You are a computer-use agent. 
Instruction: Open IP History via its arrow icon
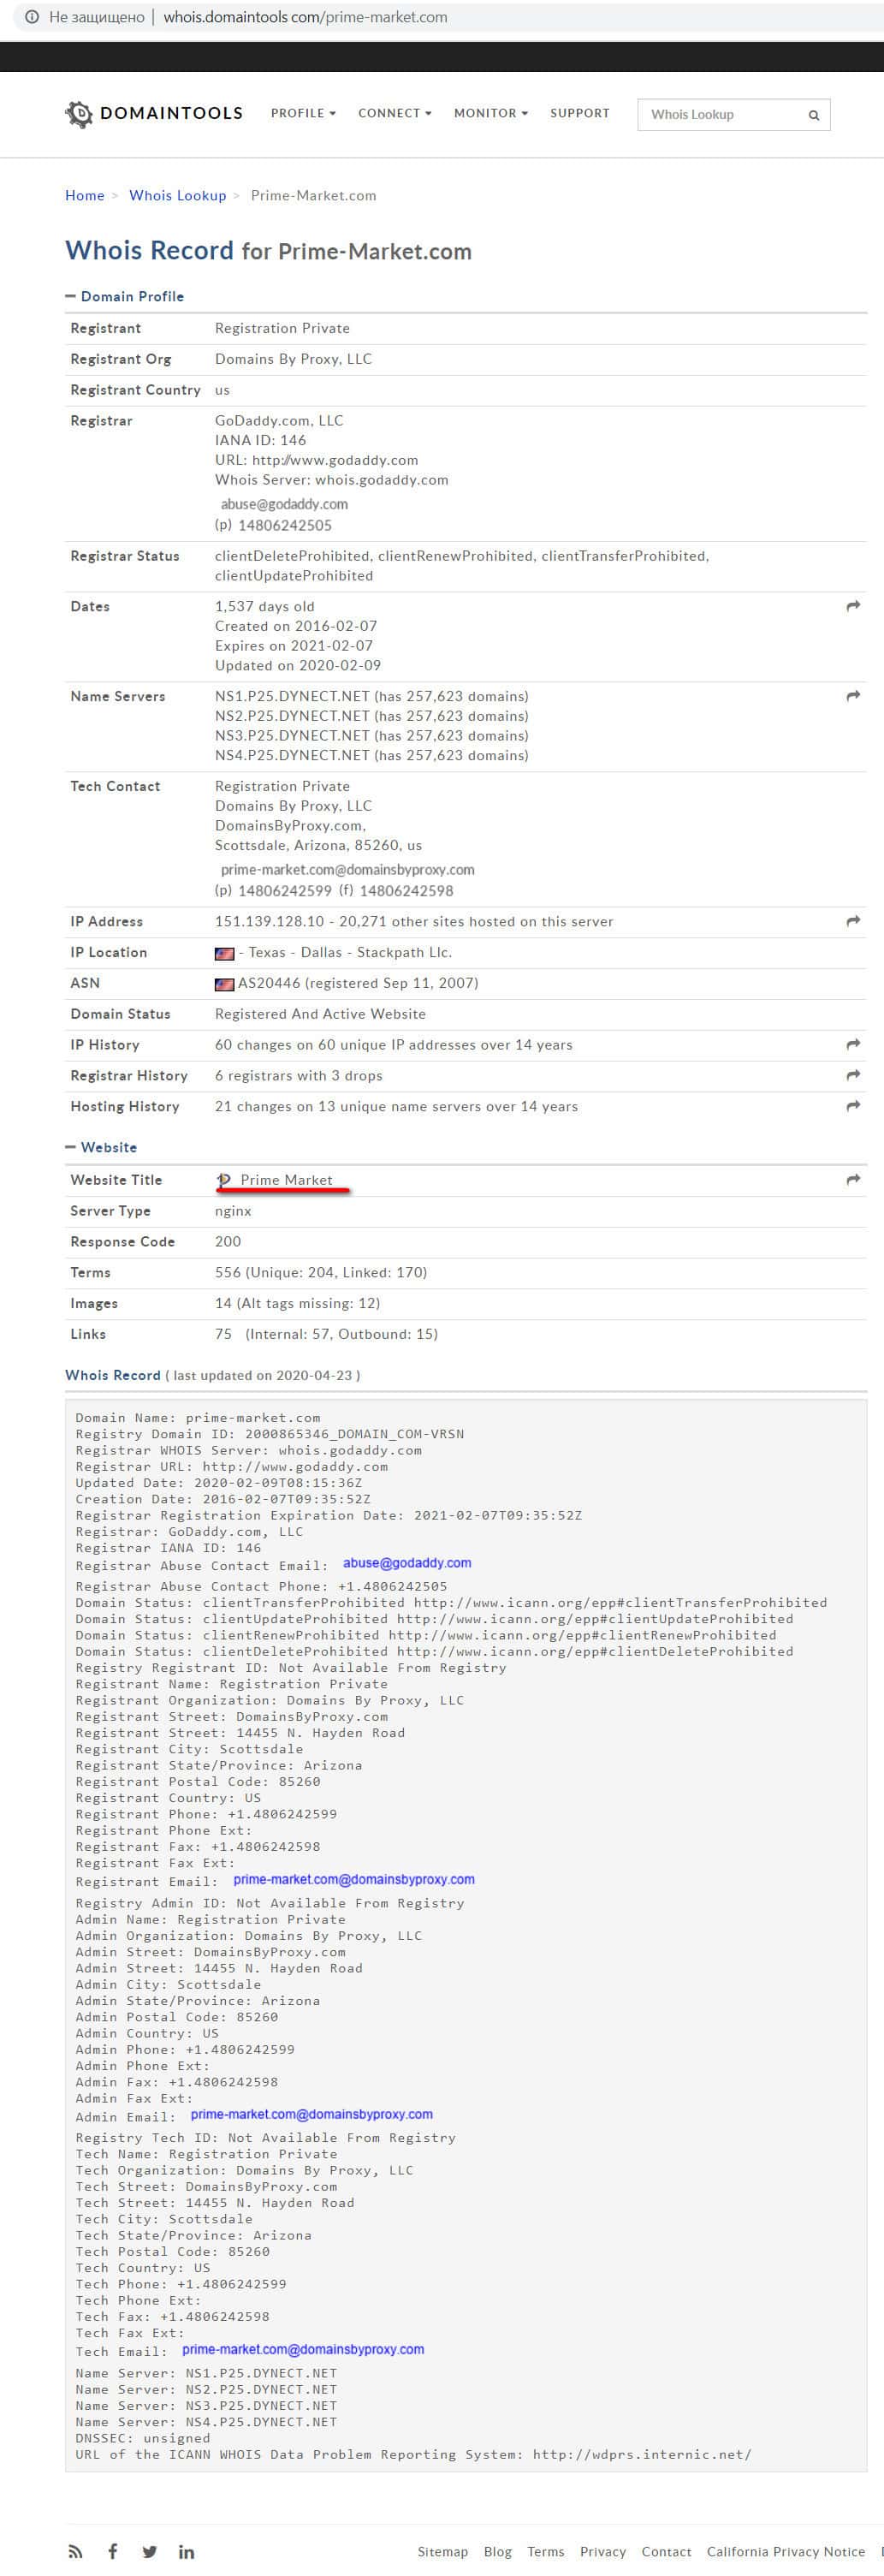click(853, 1044)
